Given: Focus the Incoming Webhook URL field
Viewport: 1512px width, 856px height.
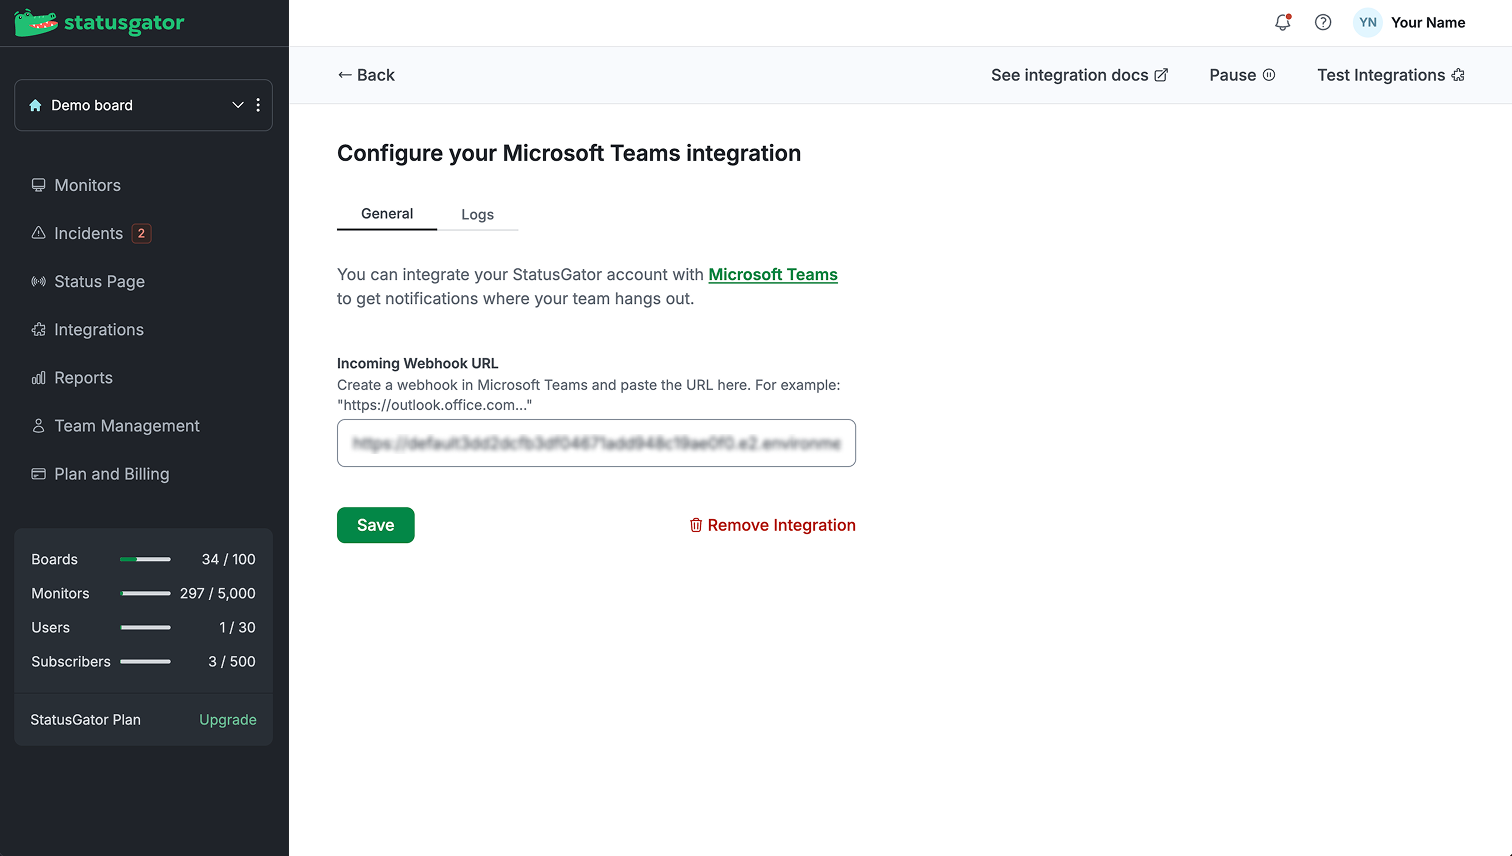Looking at the screenshot, I should [596, 443].
